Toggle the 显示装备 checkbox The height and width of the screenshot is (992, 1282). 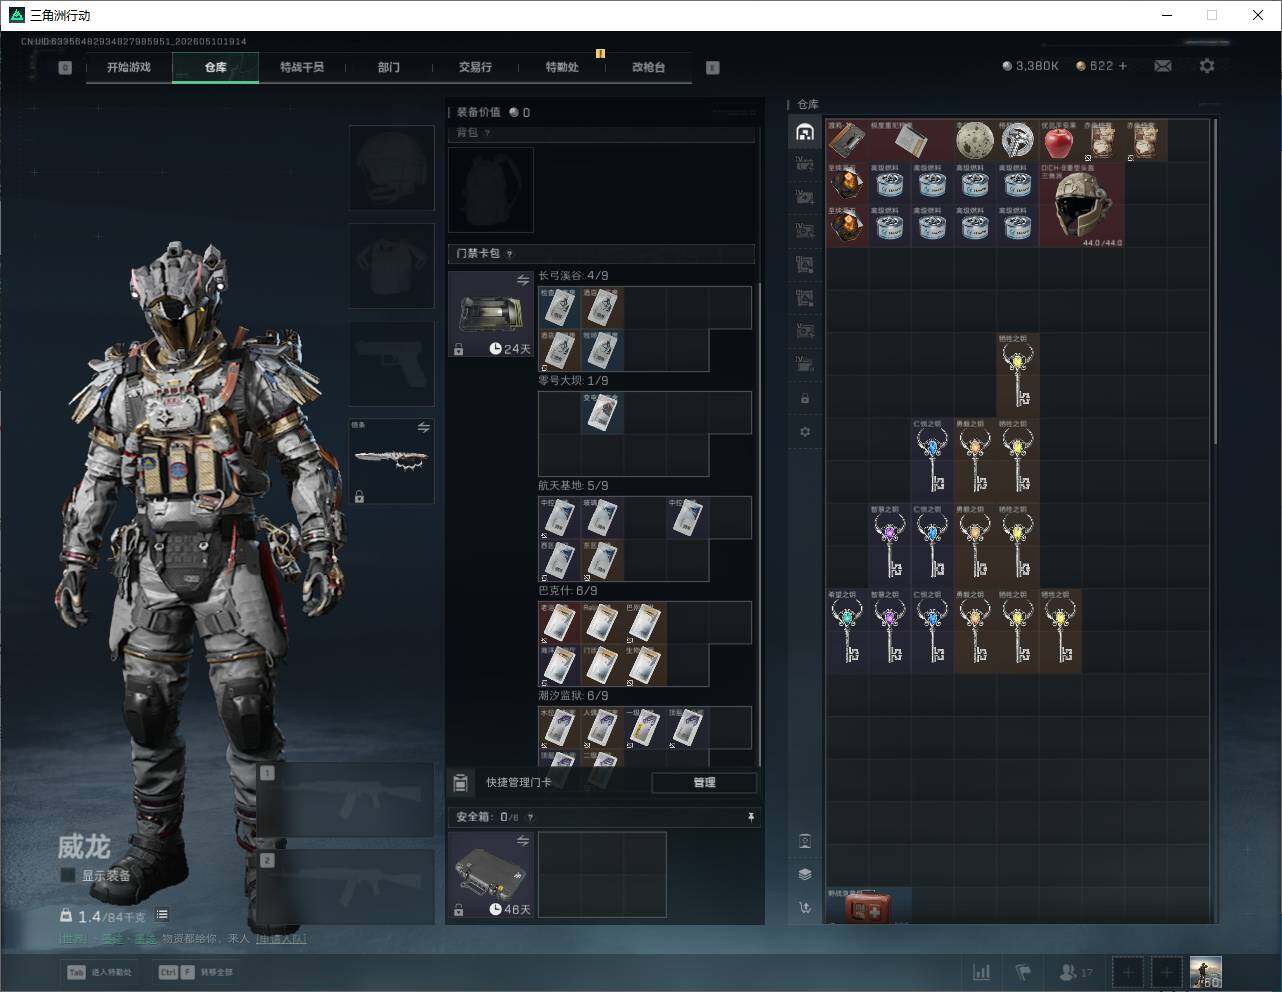click(68, 875)
